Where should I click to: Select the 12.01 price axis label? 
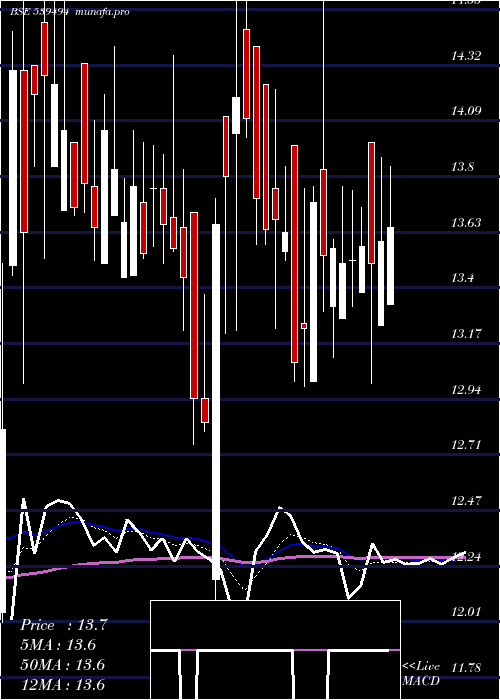click(466, 612)
